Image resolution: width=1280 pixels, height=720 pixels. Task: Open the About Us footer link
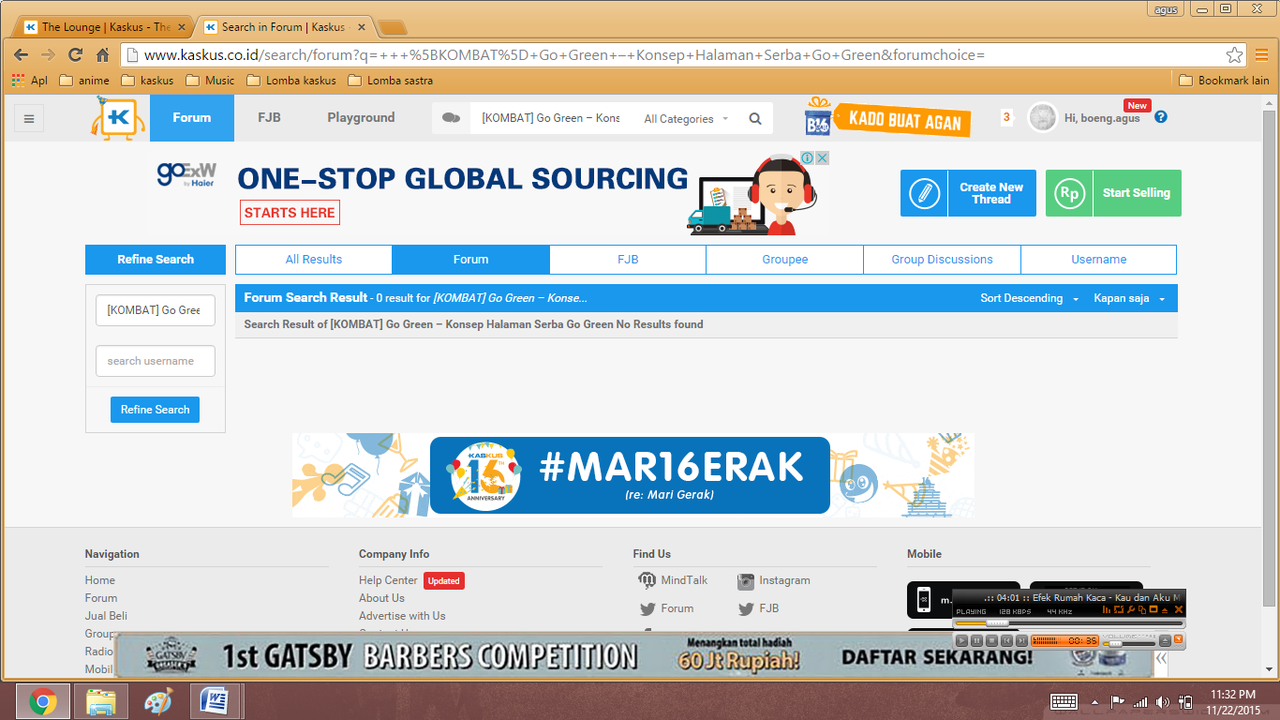[x=382, y=598]
